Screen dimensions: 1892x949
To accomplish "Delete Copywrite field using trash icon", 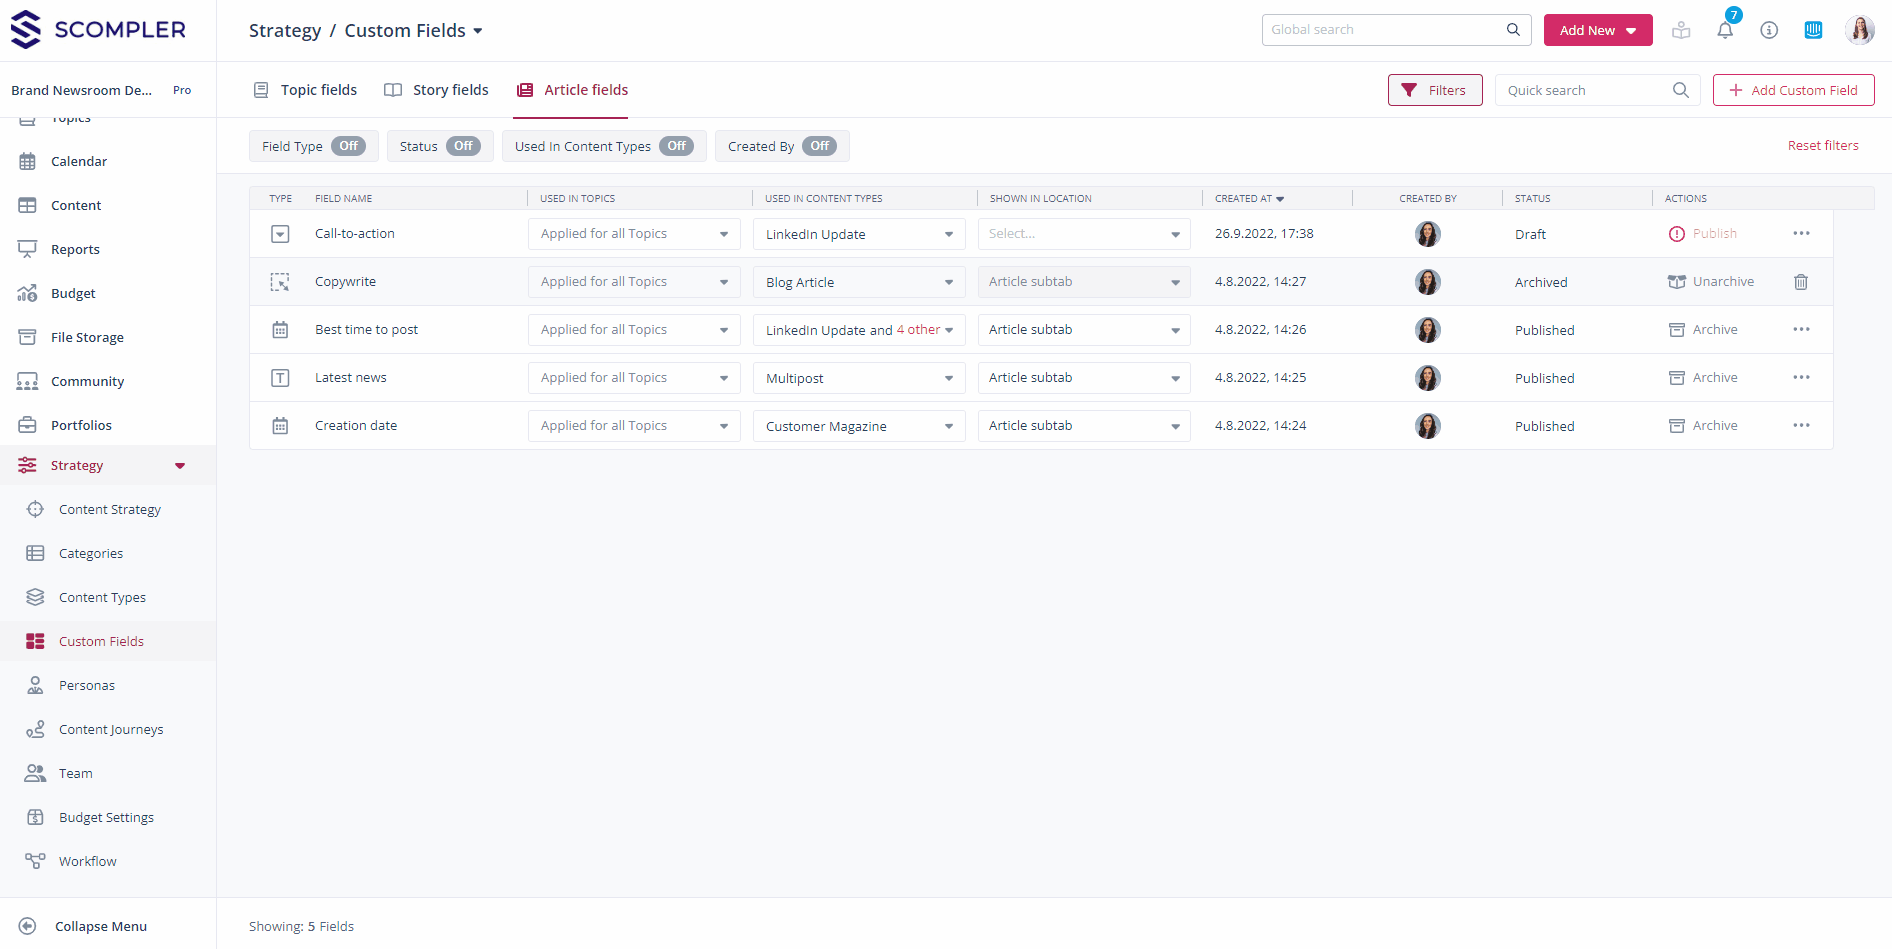I will (x=1801, y=282).
